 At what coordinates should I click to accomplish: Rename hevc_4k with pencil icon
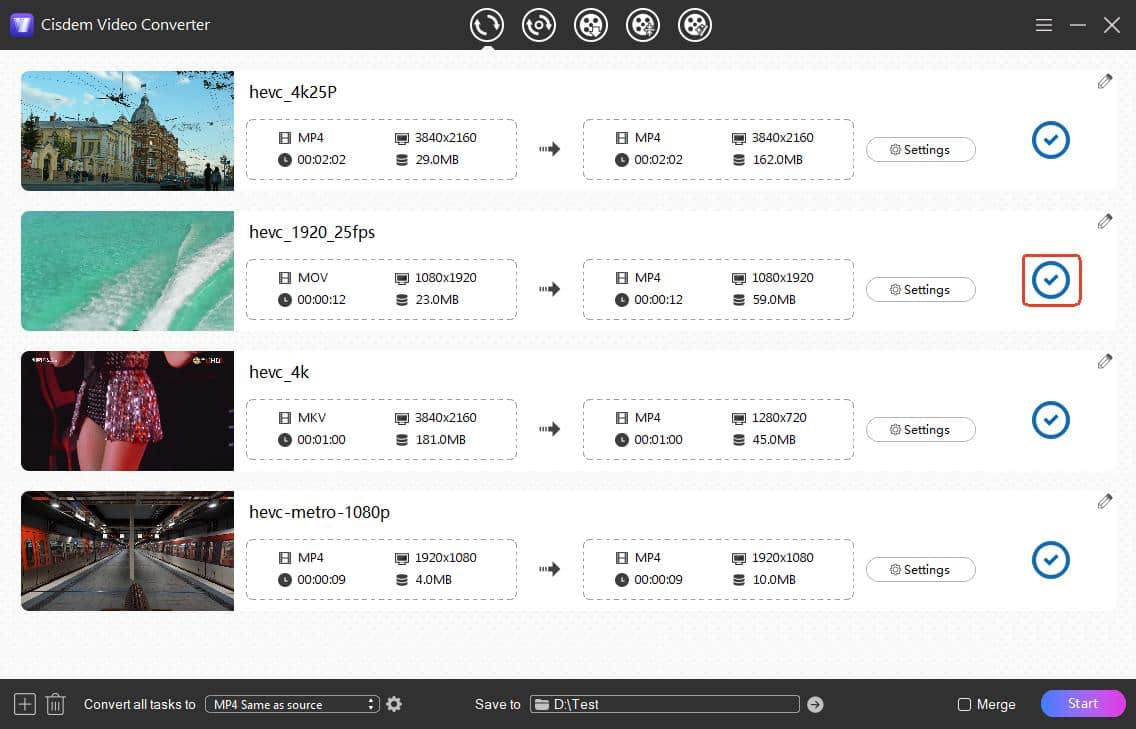click(x=1104, y=362)
